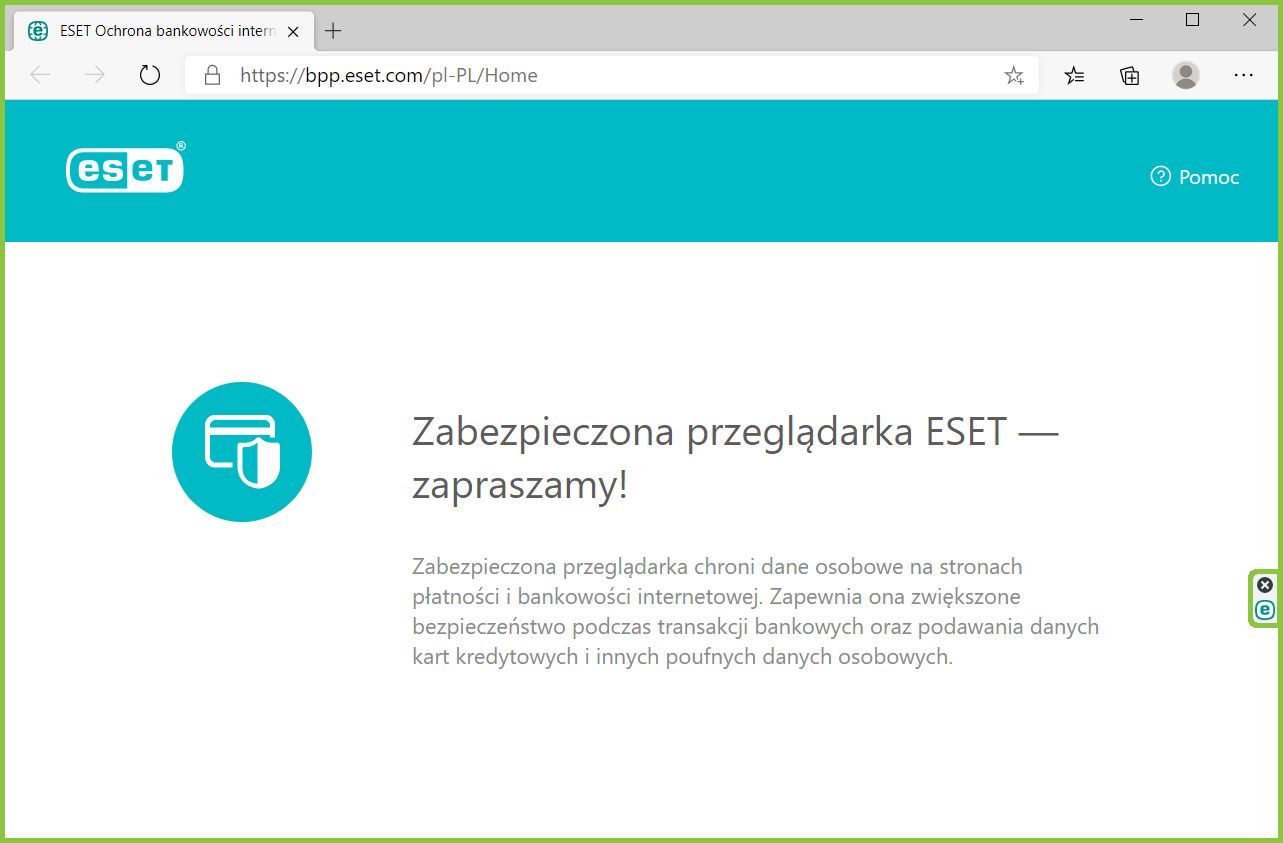Image resolution: width=1283 pixels, height=843 pixels.
Task: Go forward to the next page
Action: [95, 75]
